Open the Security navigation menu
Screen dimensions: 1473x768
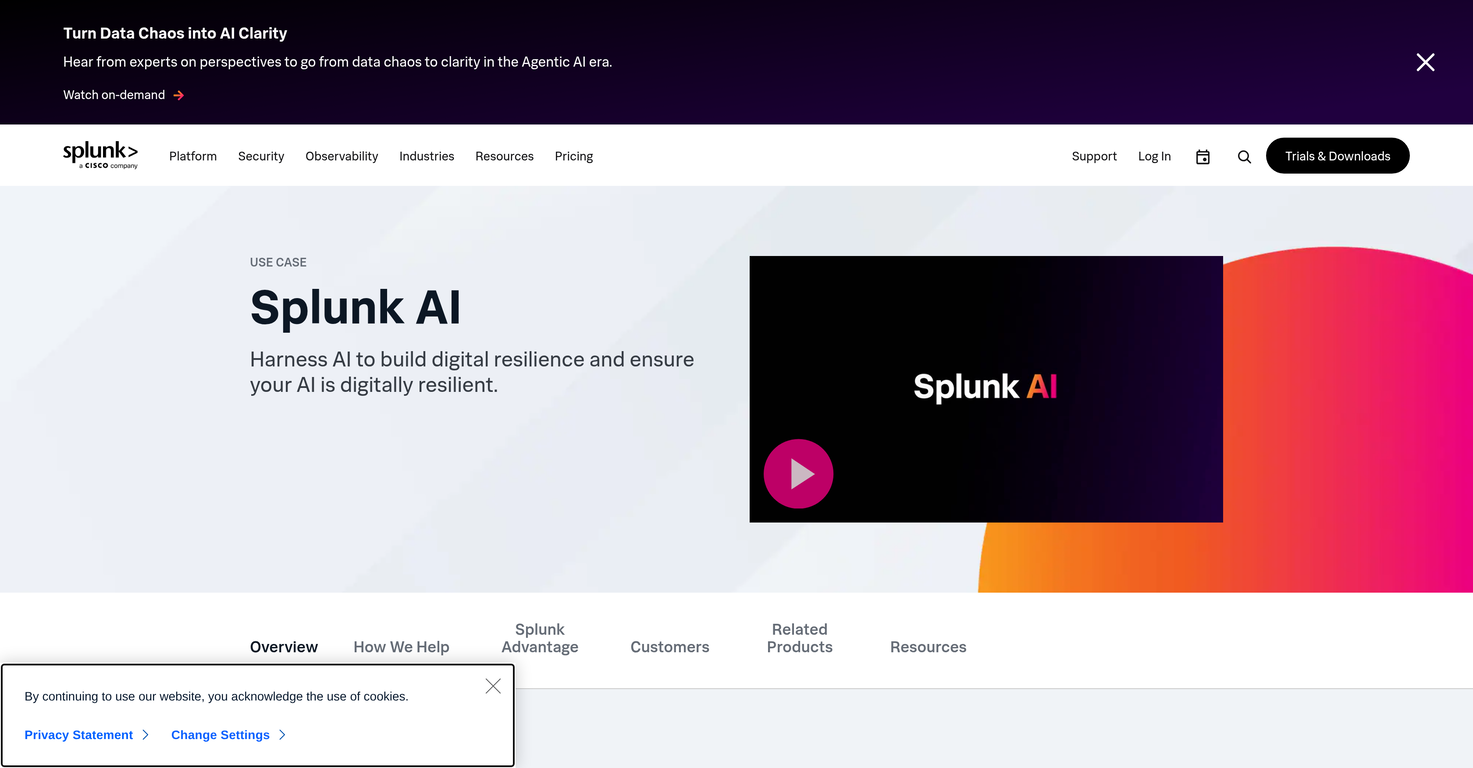tap(260, 156)
